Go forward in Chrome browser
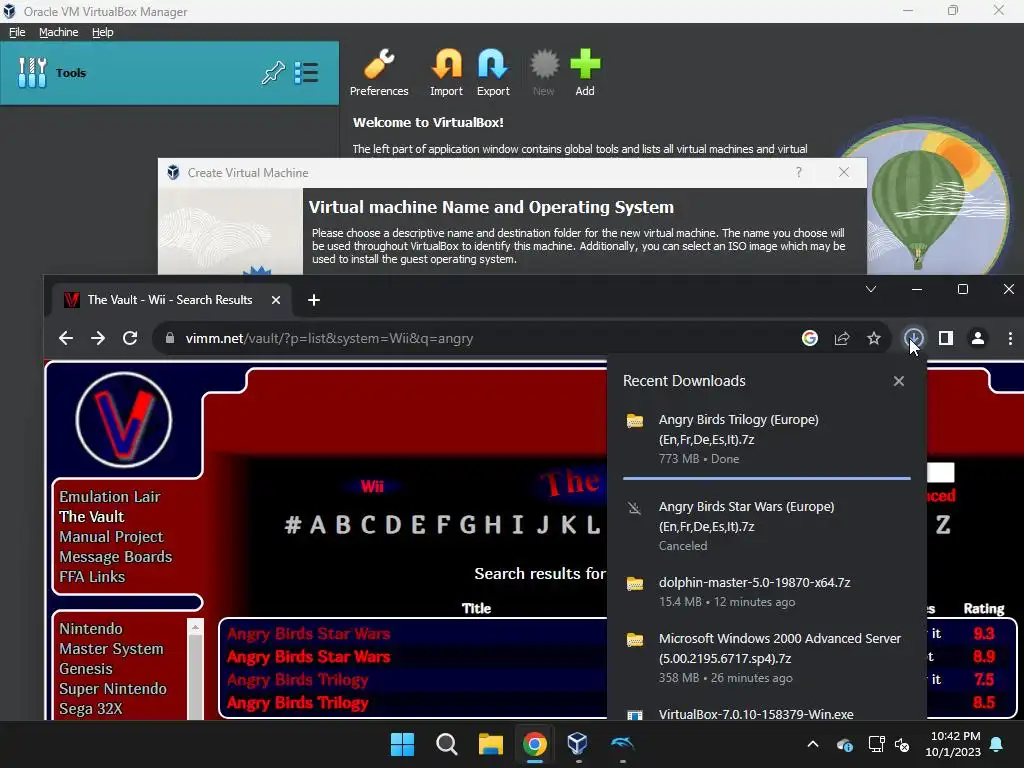Screen dimensions: 1024x768 click(x=98, y=338)
